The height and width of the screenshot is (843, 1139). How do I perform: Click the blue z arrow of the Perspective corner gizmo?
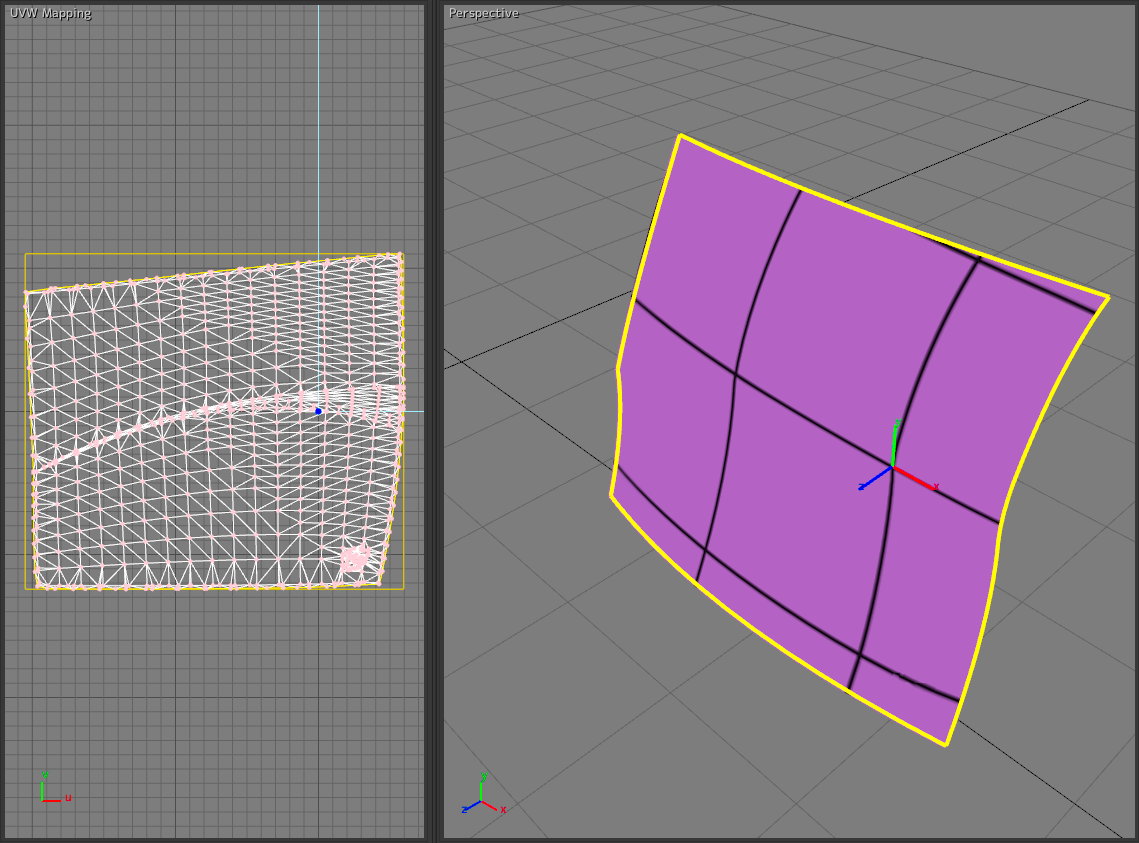tap(472, 806)
